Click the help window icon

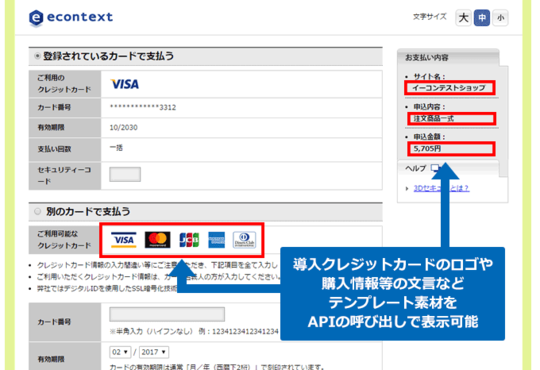pyautogui.click(x=435, y=168)
